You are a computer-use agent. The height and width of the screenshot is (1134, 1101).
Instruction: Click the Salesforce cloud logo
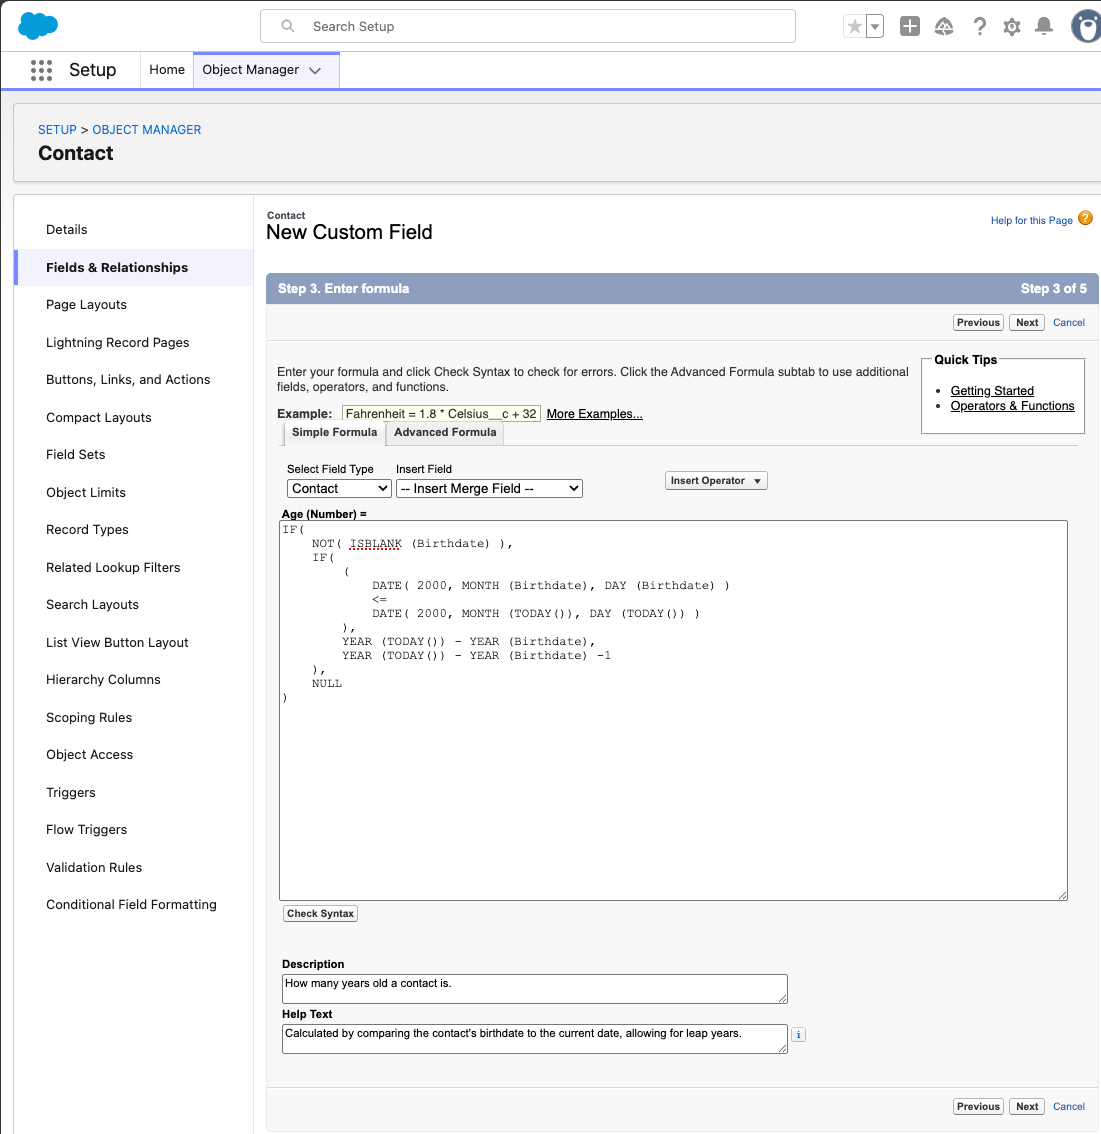click(38, 26)
